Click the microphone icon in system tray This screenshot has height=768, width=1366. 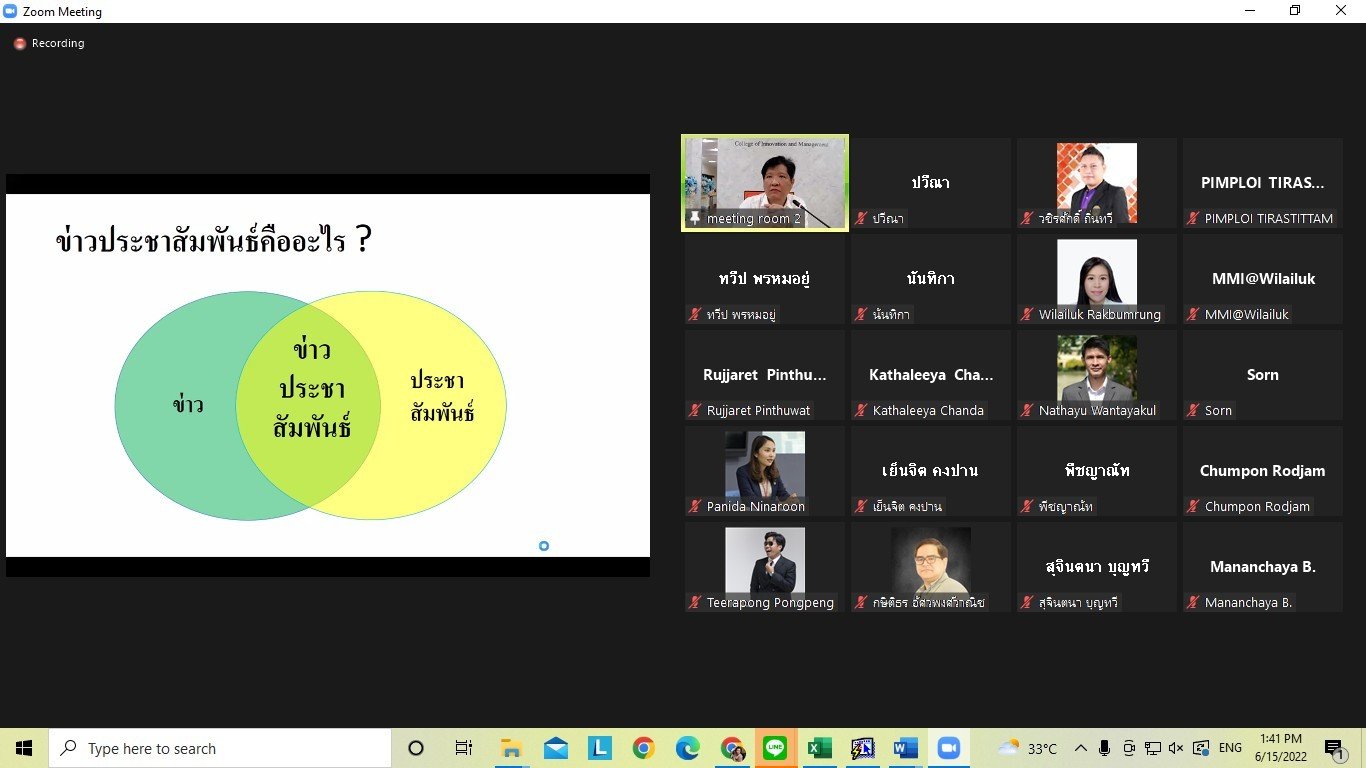(1105, 748)
